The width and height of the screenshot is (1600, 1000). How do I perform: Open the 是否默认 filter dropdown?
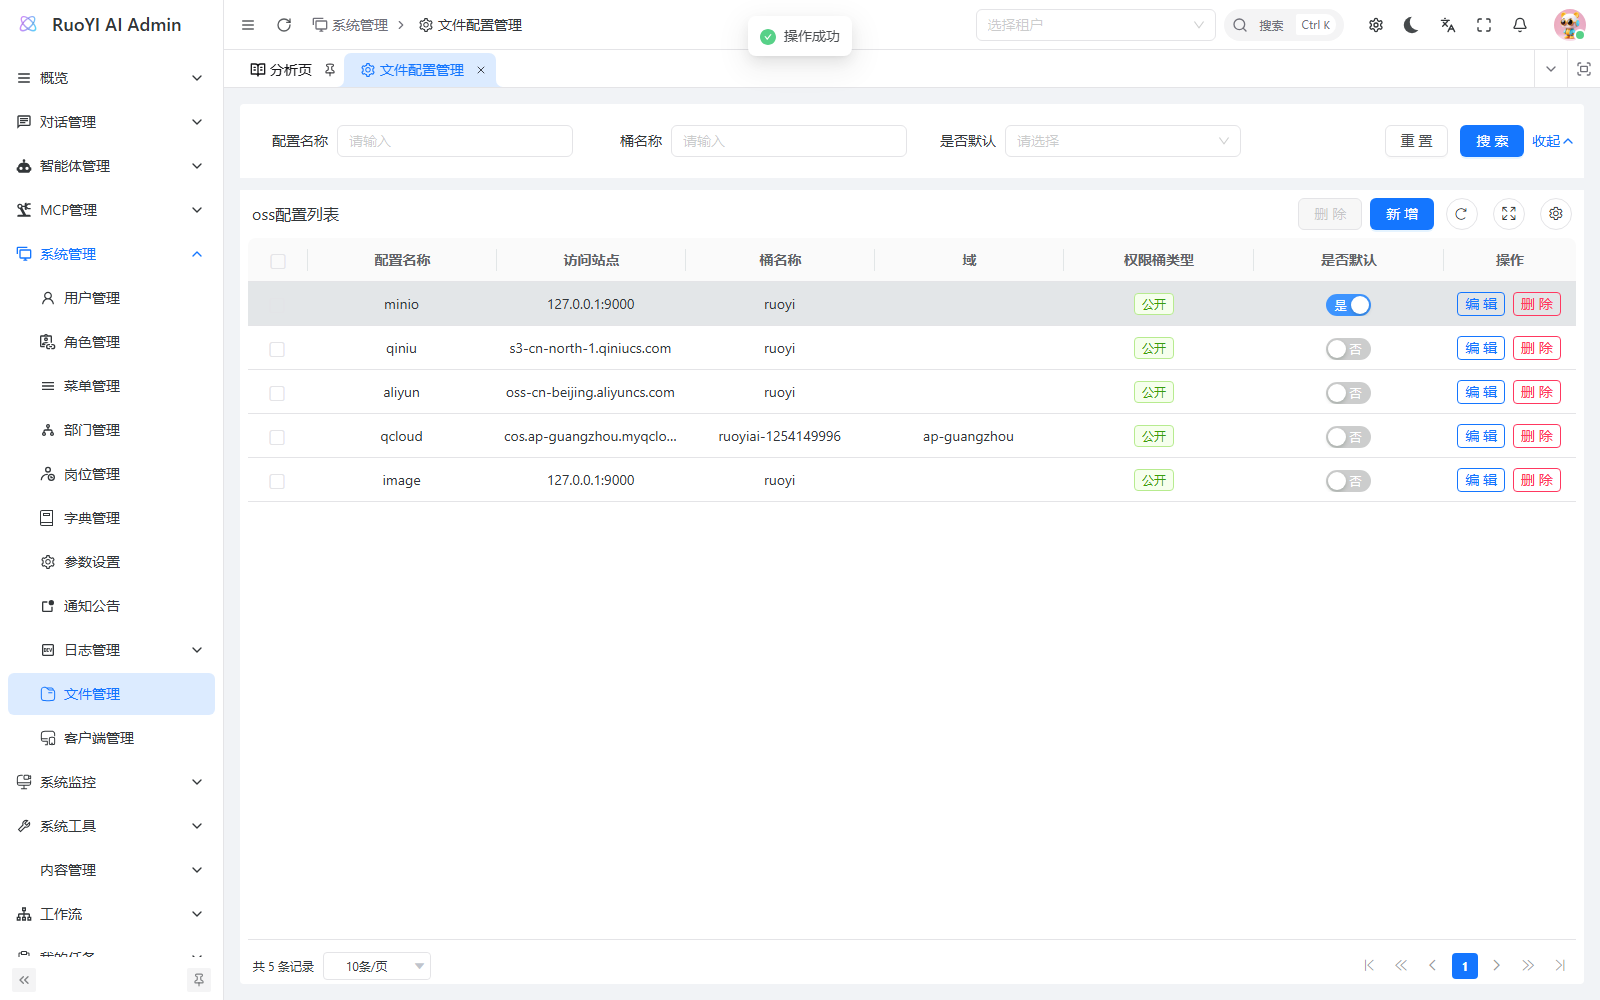(1123, 141)
